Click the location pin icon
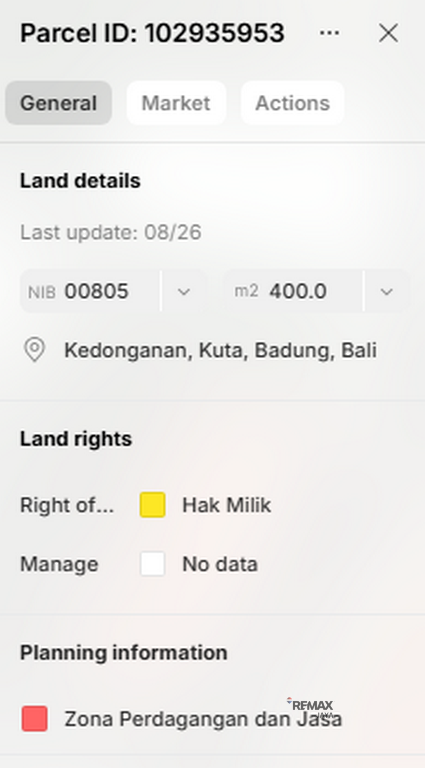Image resolution: width=425 pixels, height=768 pixels. coord(35,350)
